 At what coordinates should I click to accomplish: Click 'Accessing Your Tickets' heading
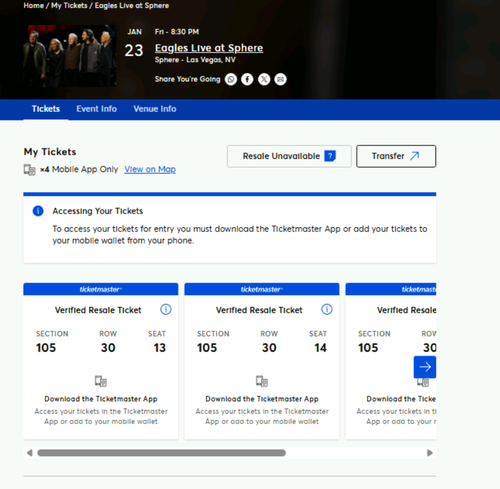click(x=98, y=211)
